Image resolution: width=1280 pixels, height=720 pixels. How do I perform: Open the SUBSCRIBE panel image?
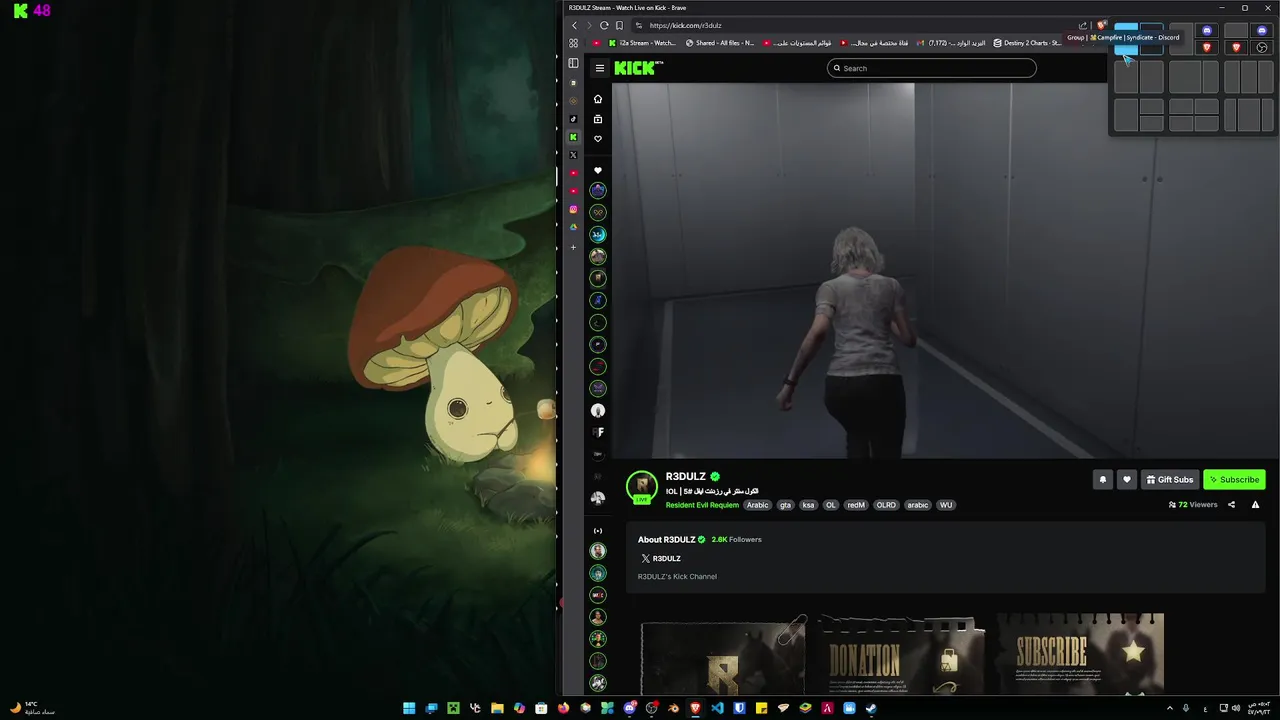point(1080,654)
